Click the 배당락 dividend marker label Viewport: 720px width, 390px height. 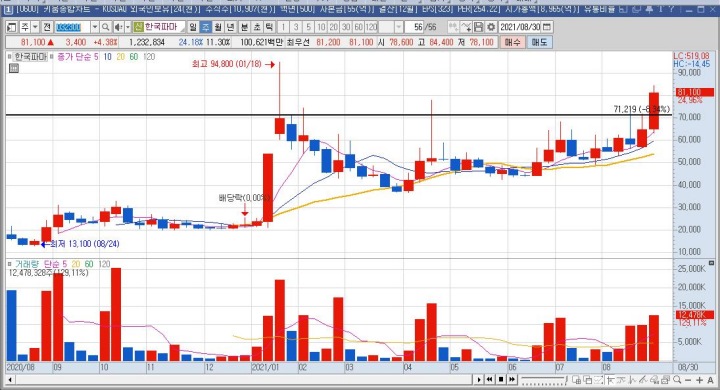tap(244, 198)
